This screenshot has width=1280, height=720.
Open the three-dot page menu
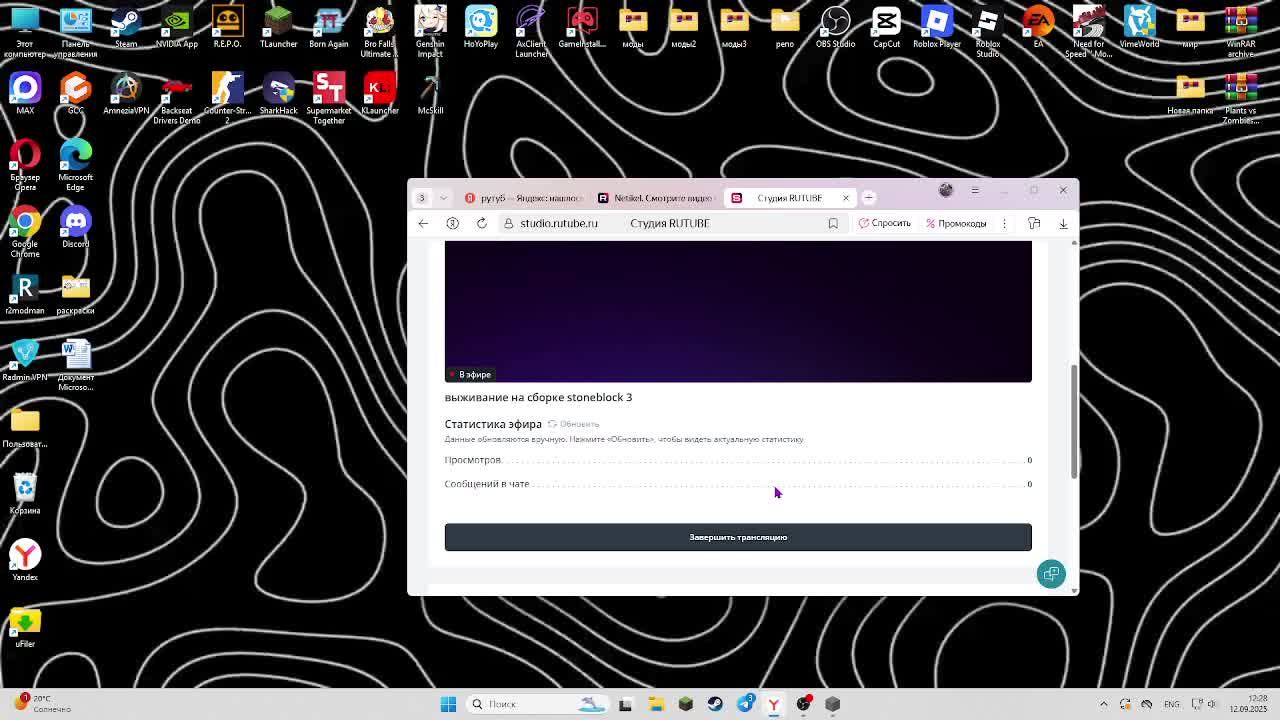tap(1004, 223)
